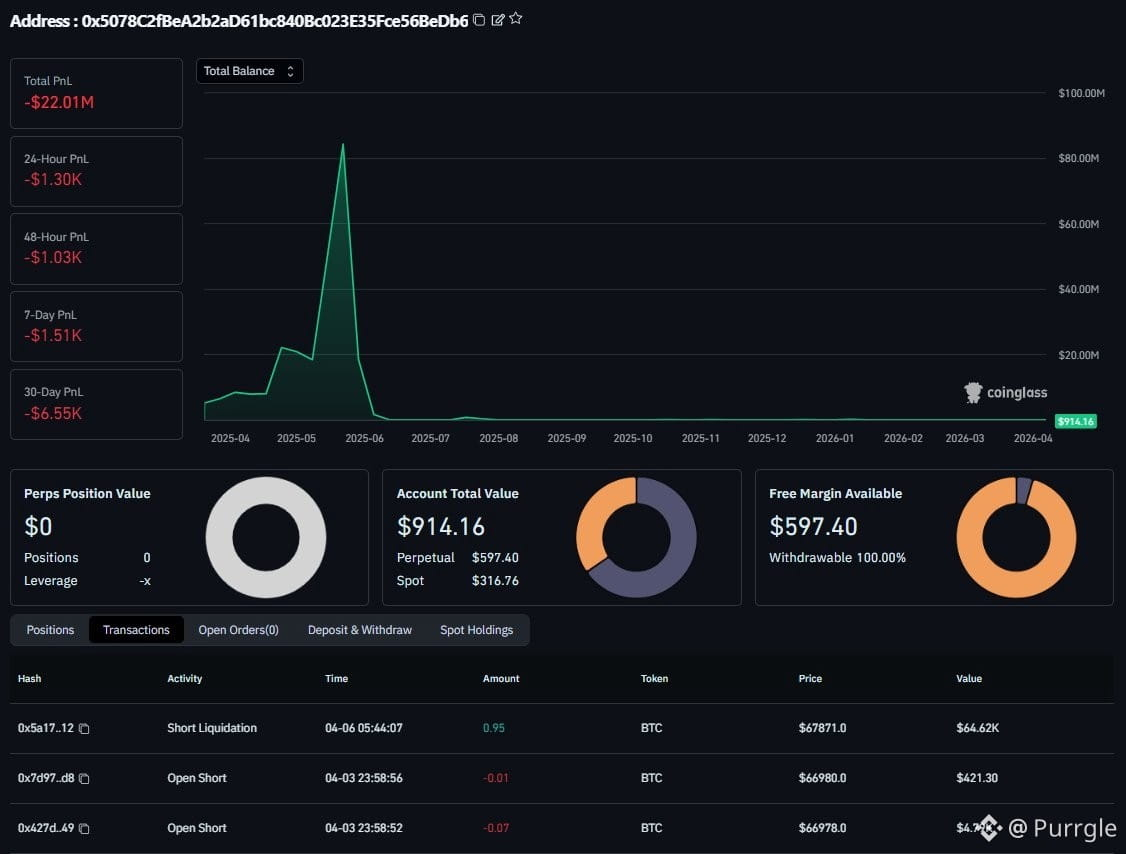Image resolution: width=1126 pixels, height=854 pixels.
Task: Switch to the Positions tab
Action: pyautogui.click(x=50, y=630)
